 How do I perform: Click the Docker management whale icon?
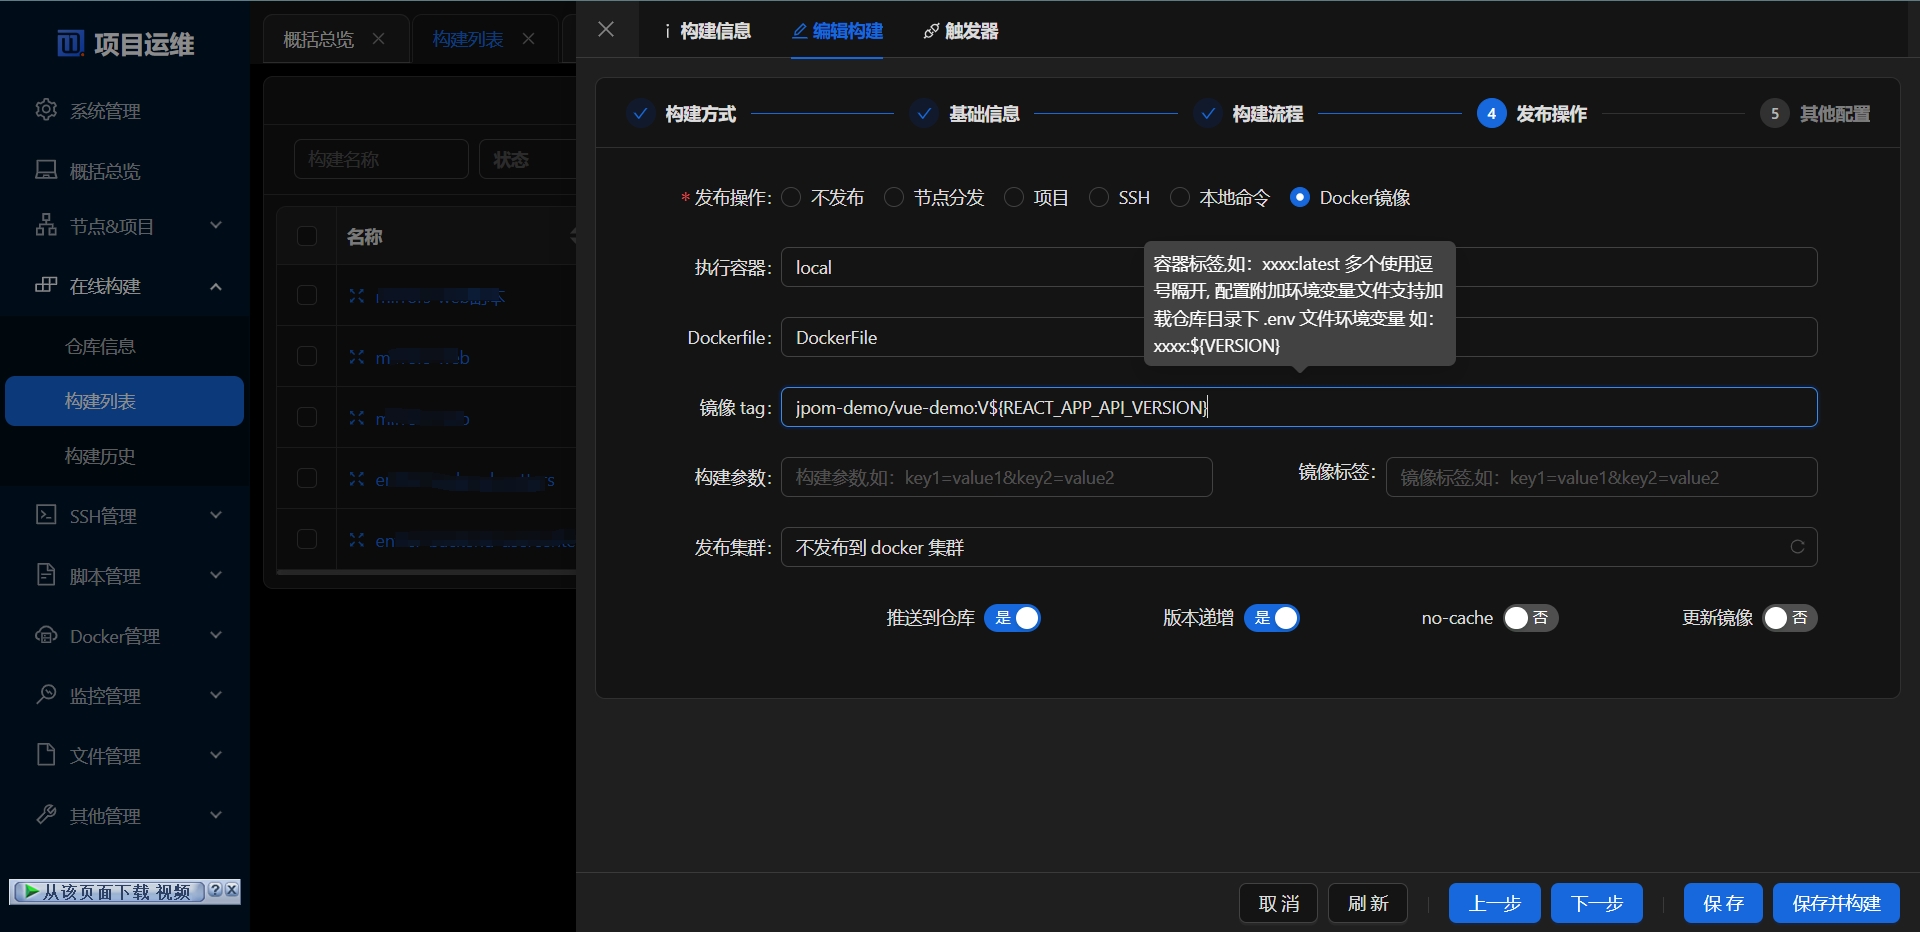pyautogui.click(x=46, y=635)
